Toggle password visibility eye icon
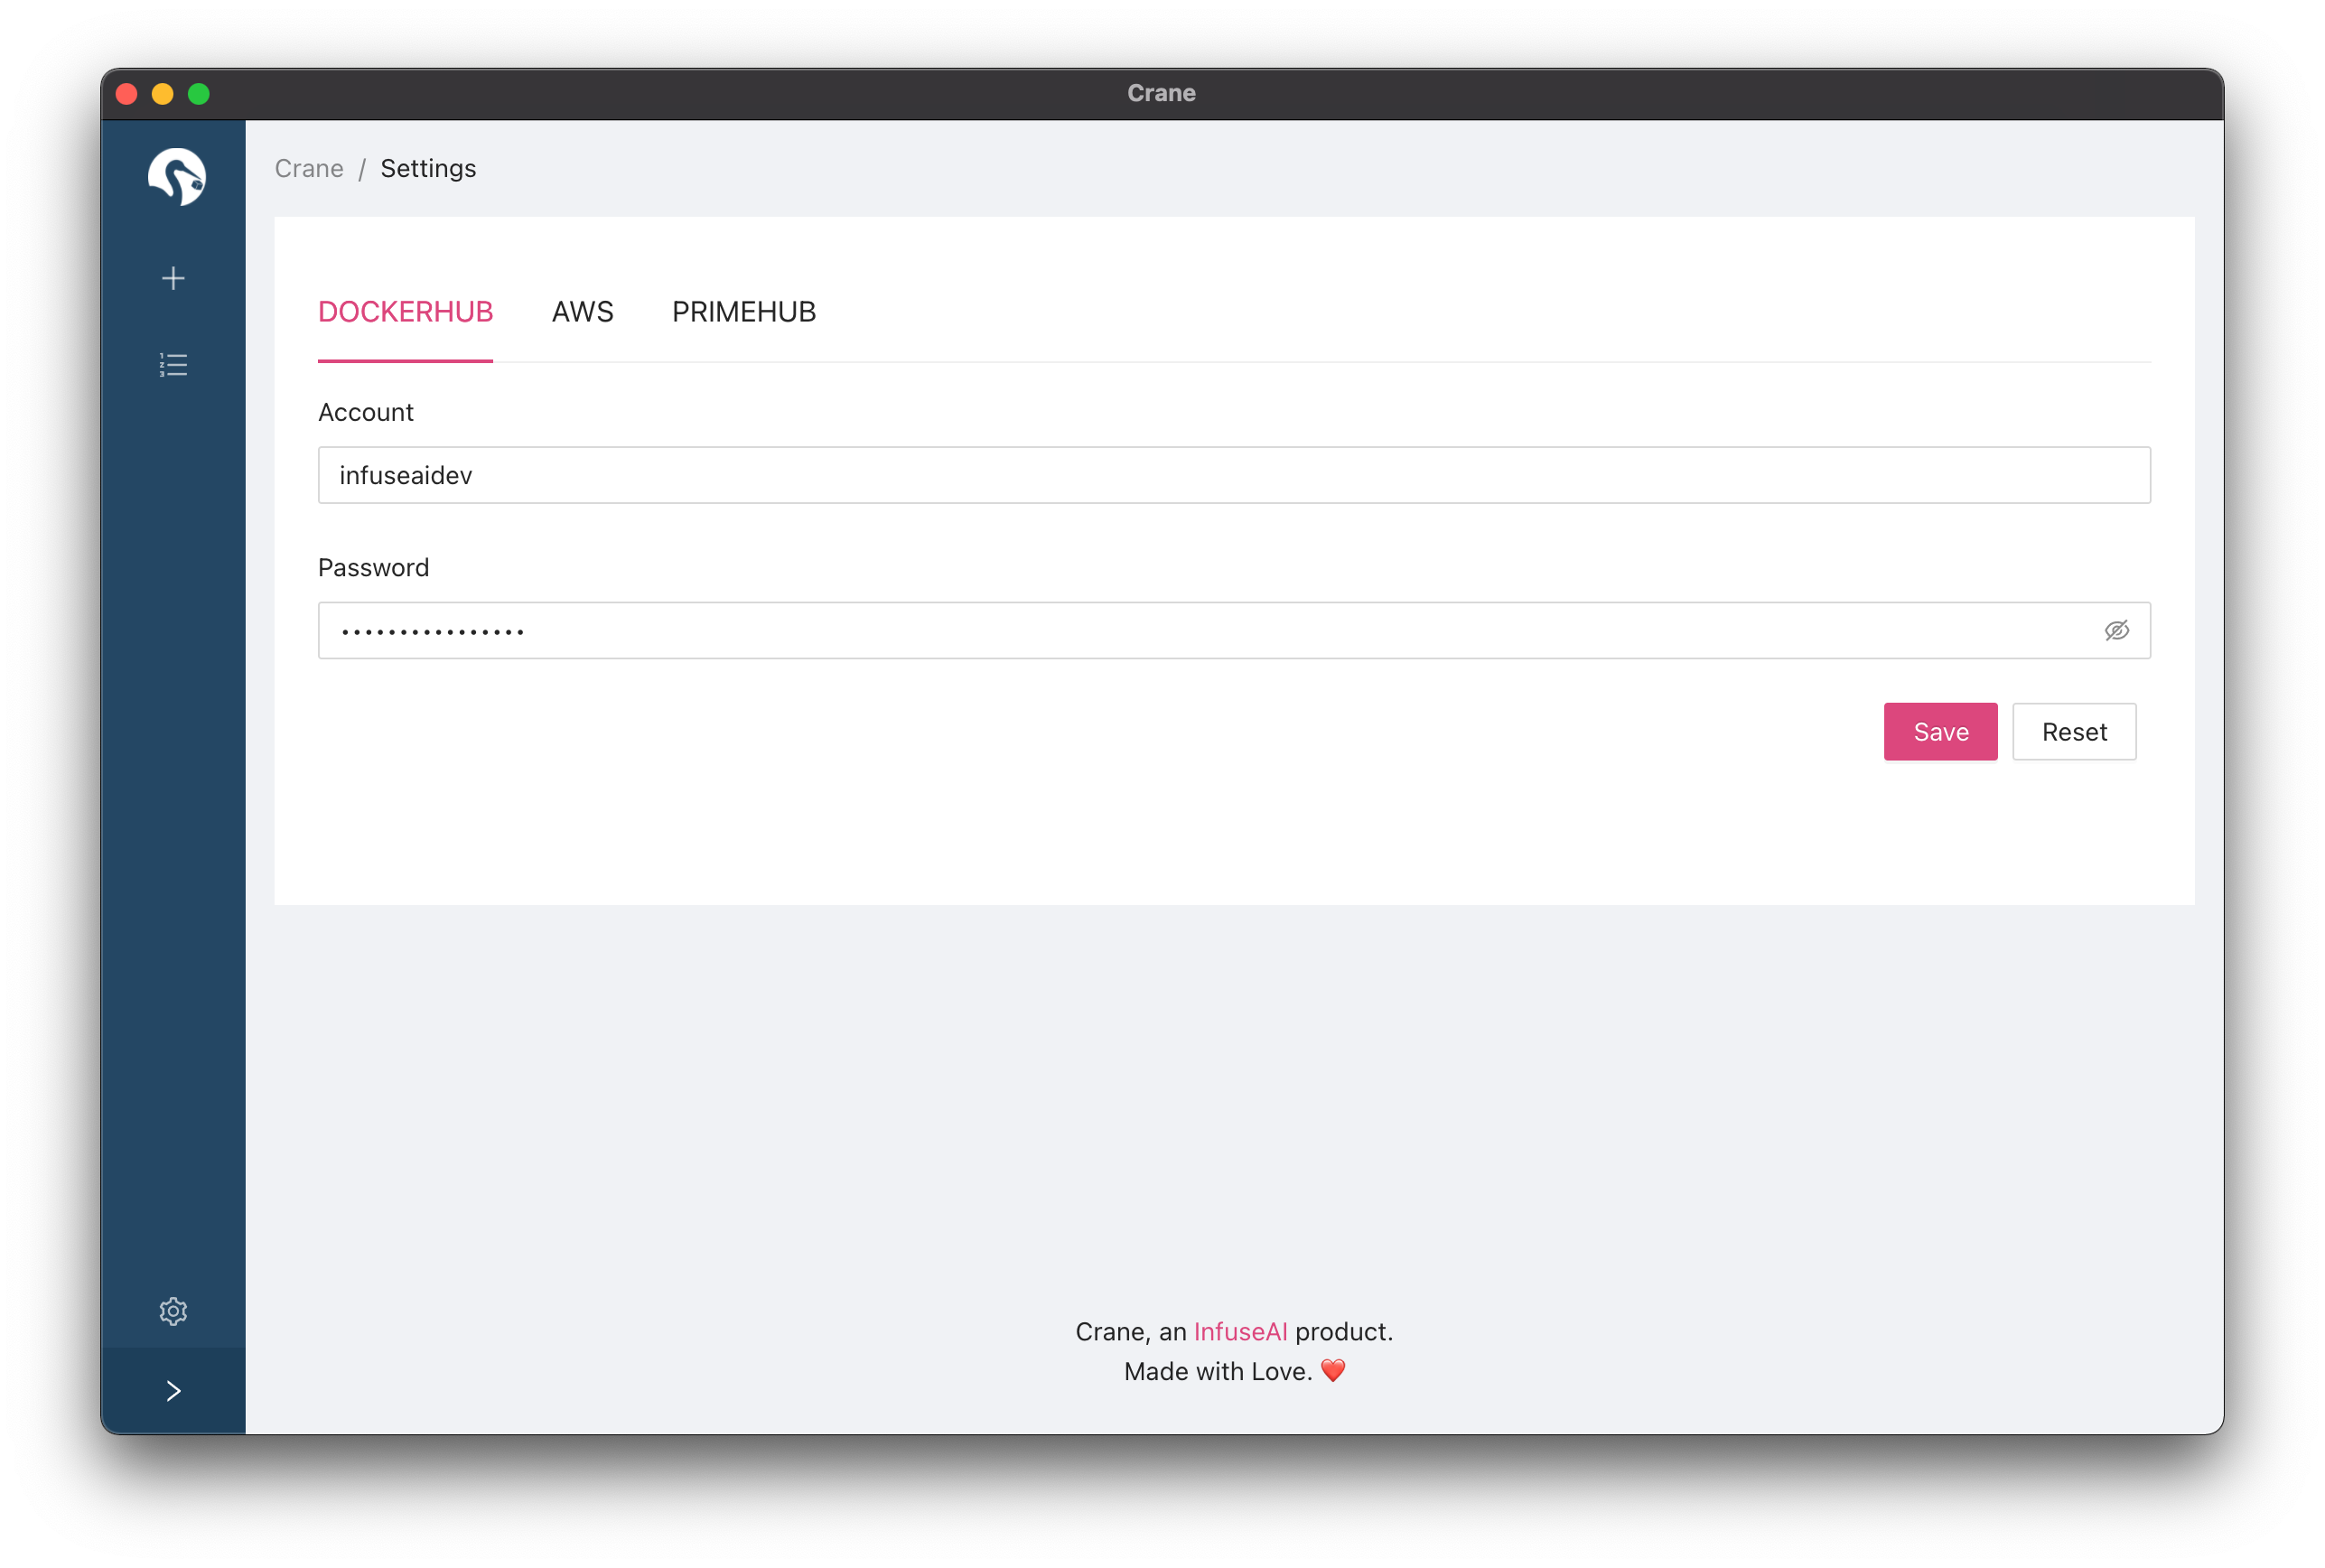This screenshot has height=1568, width=2325. click(x=2117, y=630)
